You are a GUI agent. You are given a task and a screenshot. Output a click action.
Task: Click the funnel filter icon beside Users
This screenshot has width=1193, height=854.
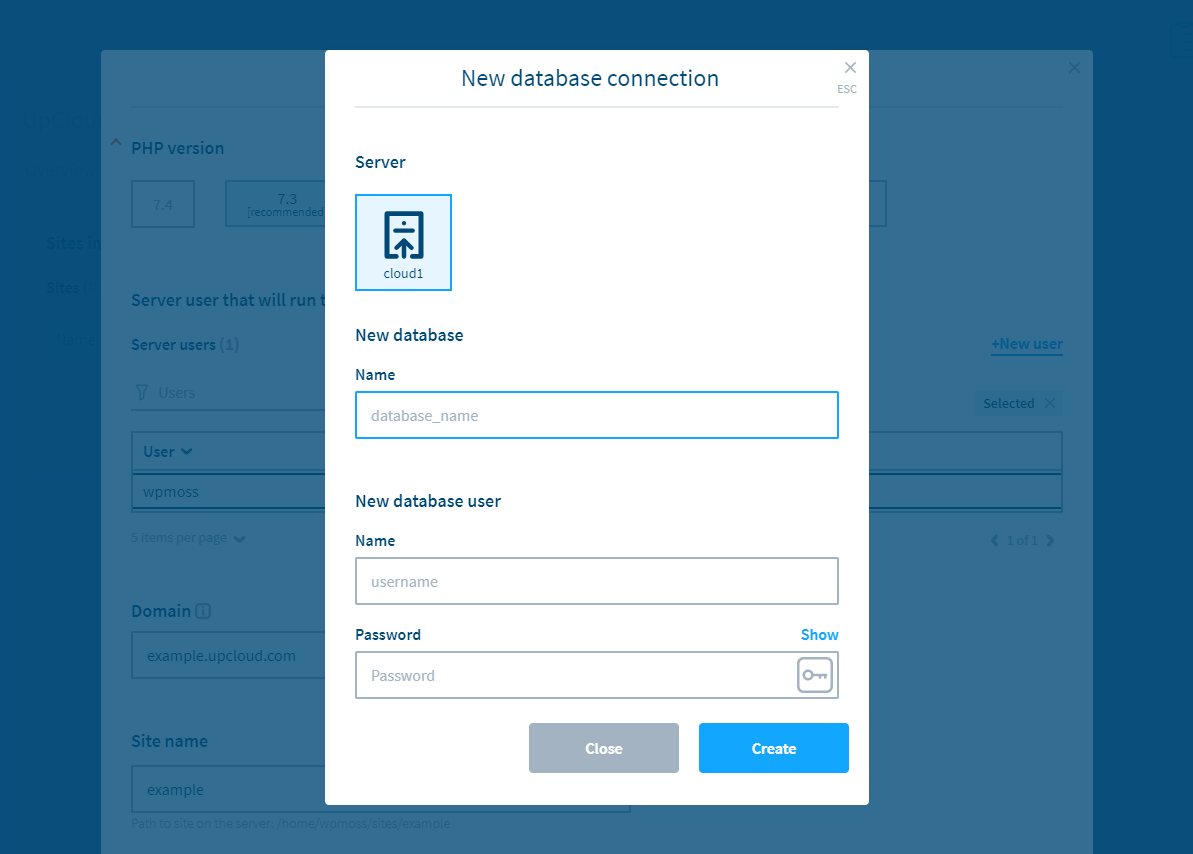coord(142,393)
